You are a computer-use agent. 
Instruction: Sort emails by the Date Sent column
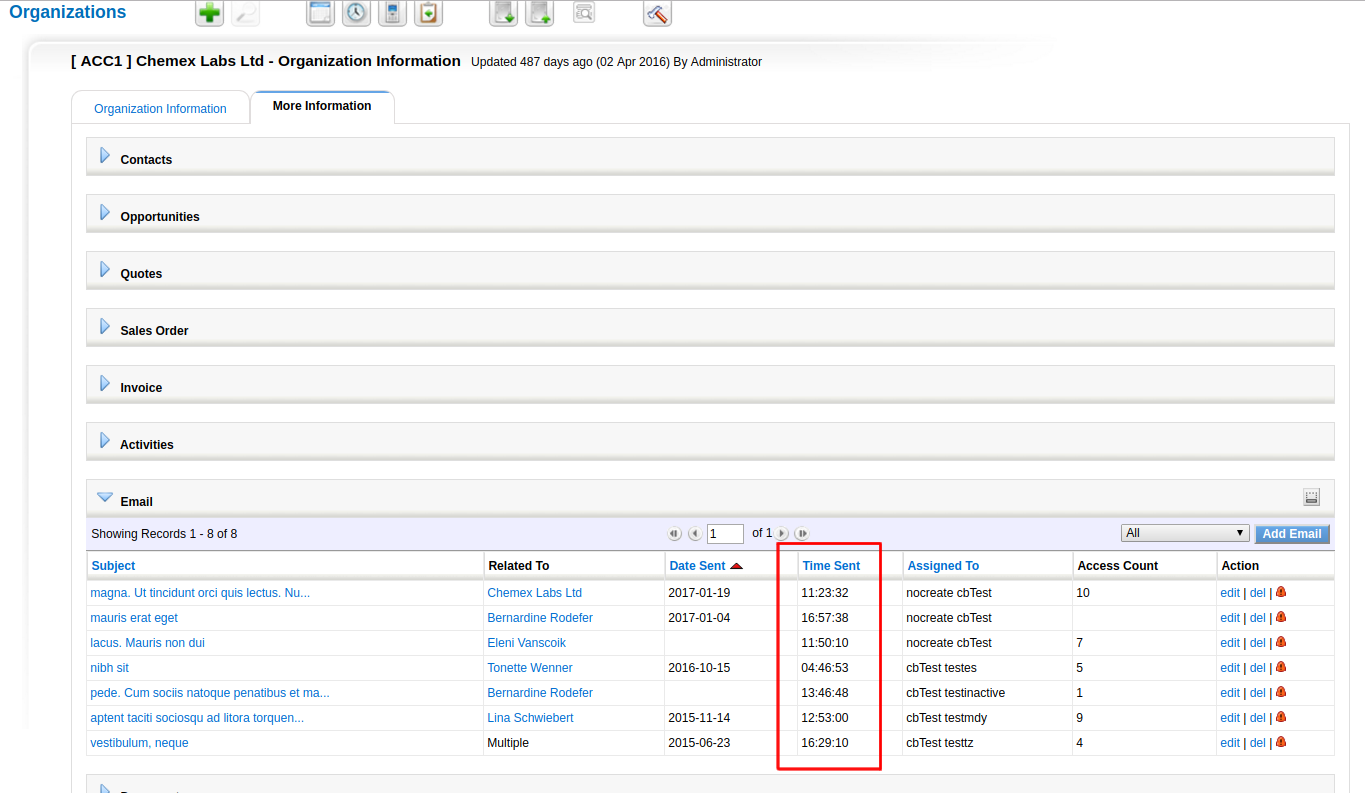(x=697, y=566)
